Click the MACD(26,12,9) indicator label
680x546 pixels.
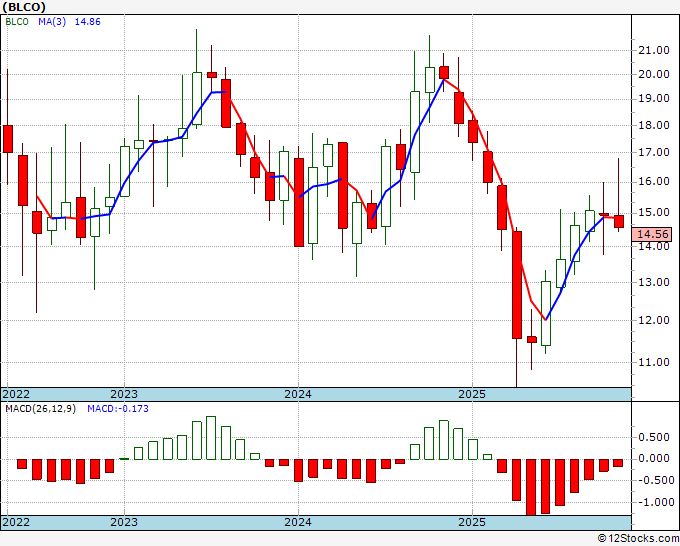40,409
